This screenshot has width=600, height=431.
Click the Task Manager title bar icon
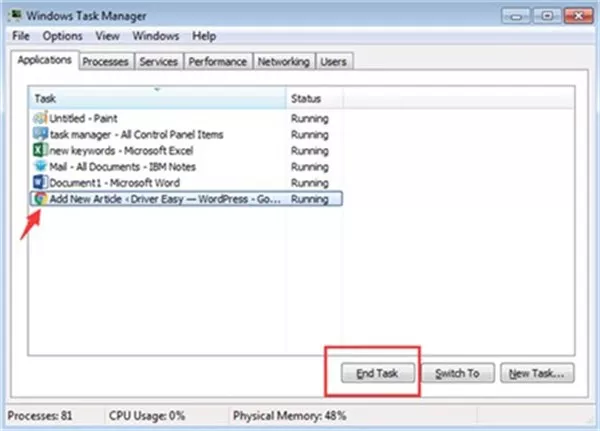coord(16,15)
